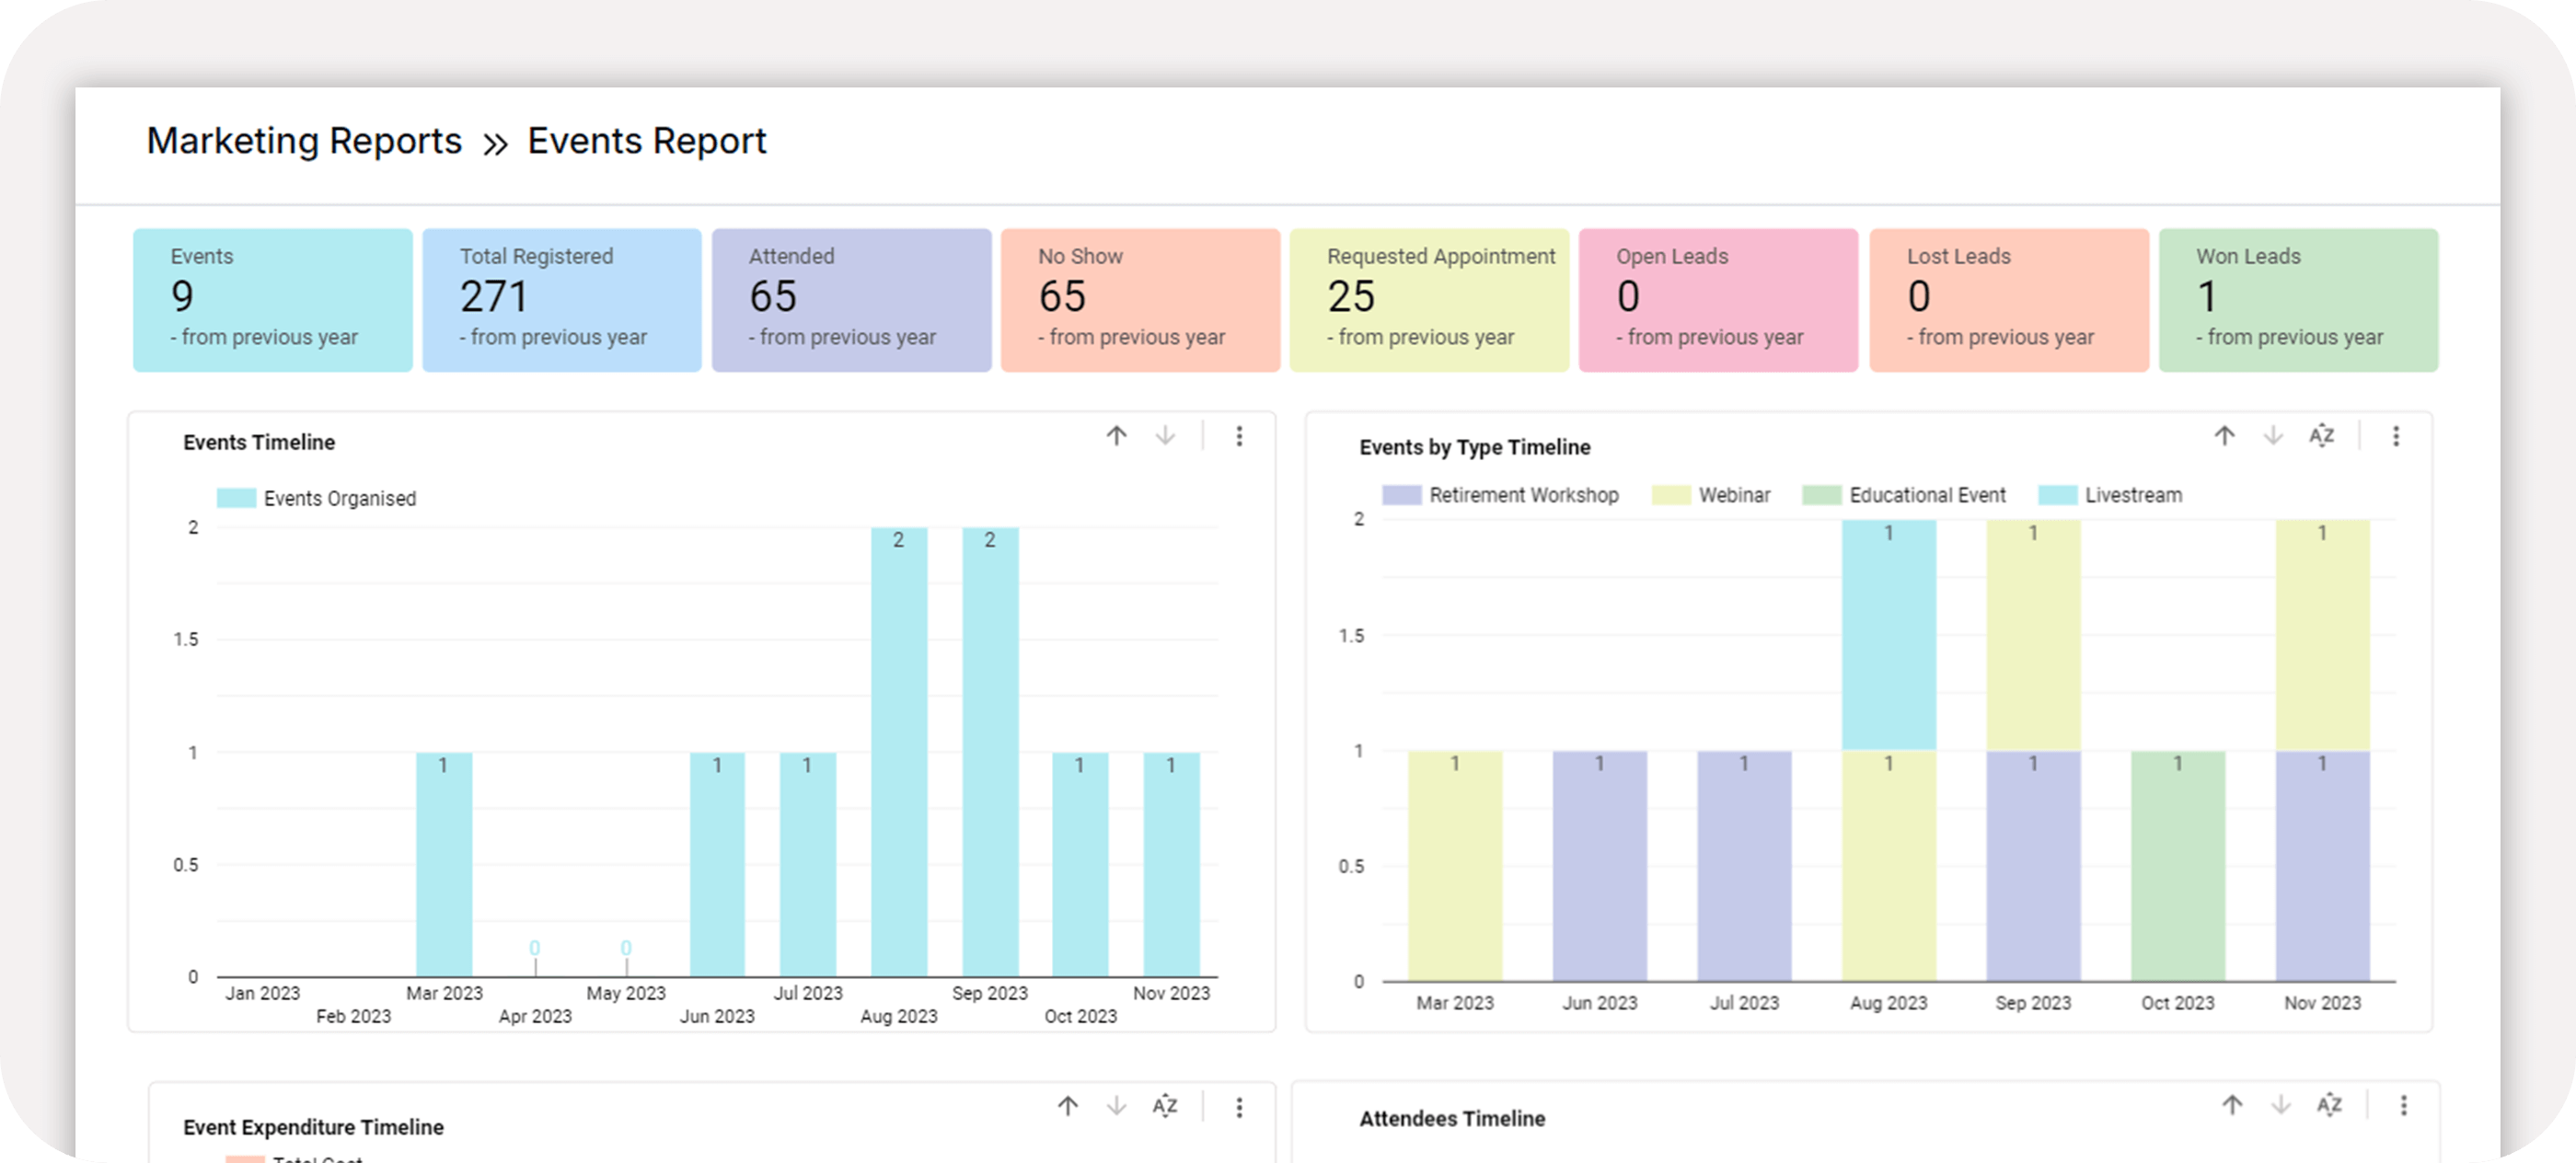Click sort ascending arrow in Event Expenditure Timeline
This screenshot has height=1163, width=2576.
pyautogui.click(x=1068, y=1106)
